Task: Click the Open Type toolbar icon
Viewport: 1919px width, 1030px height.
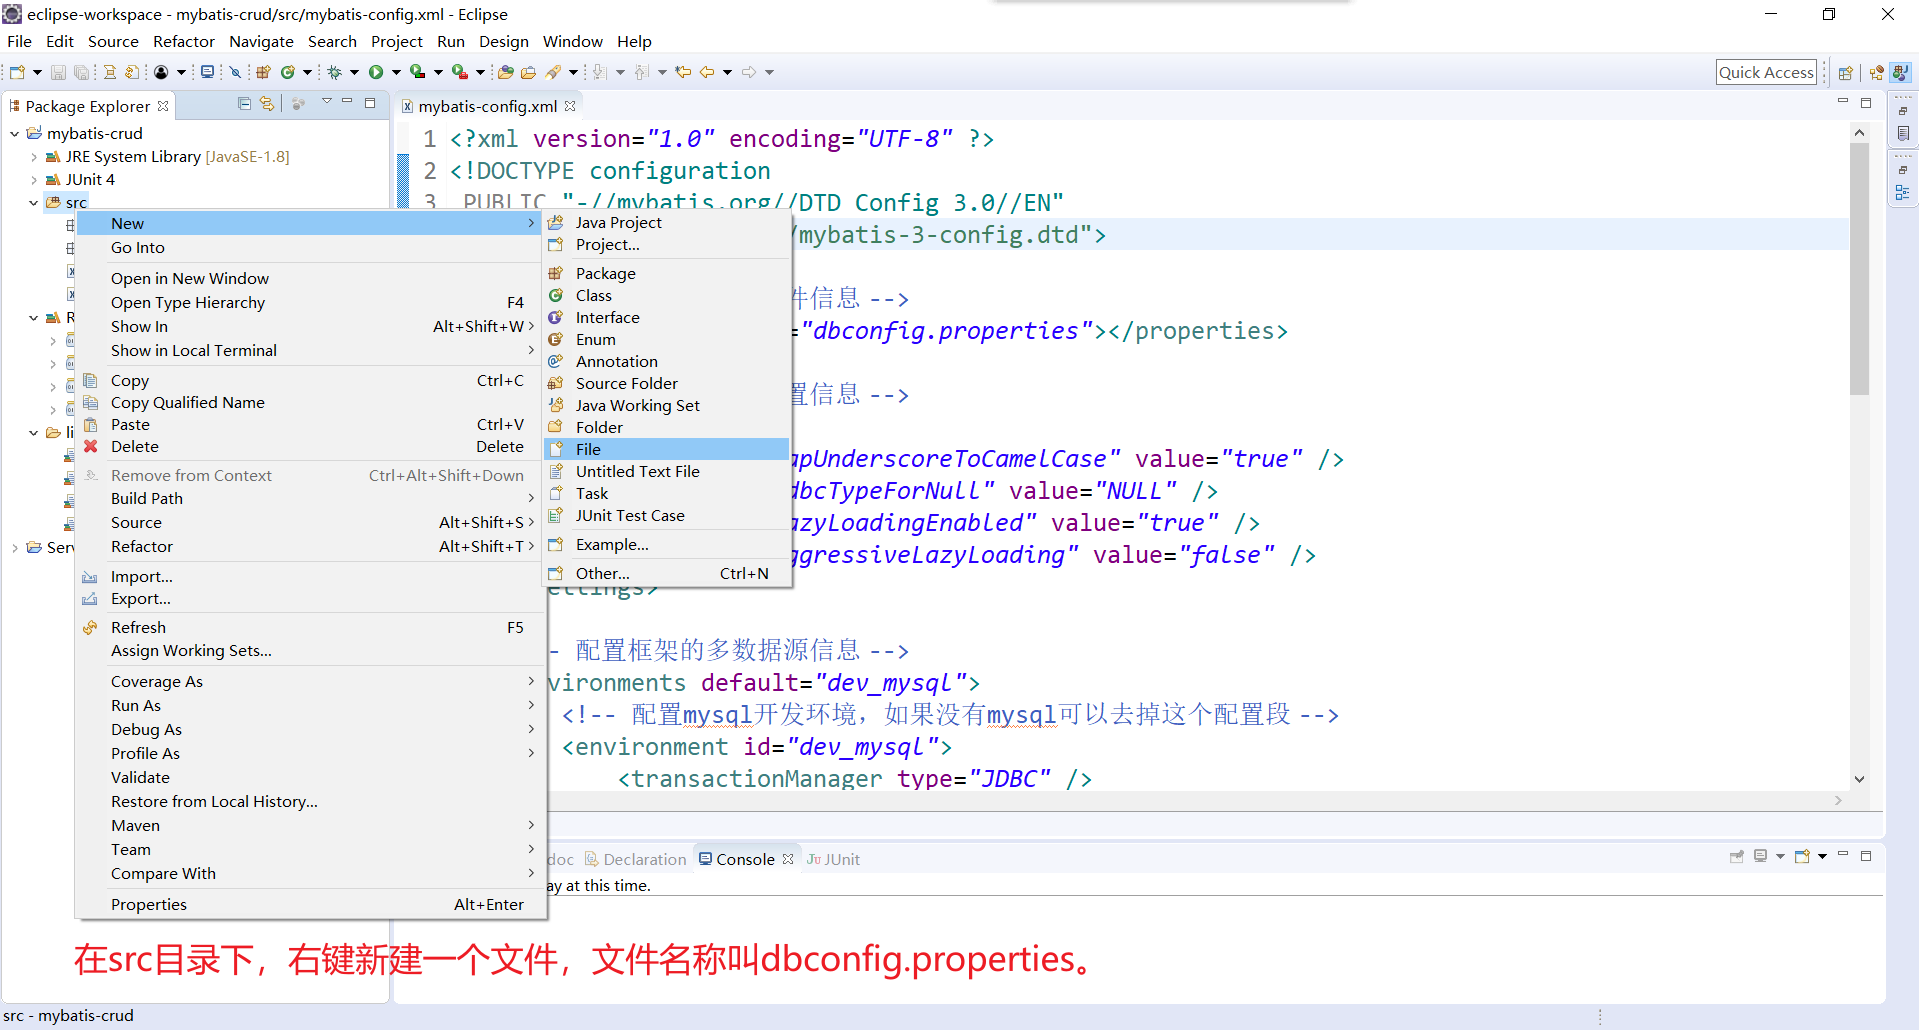Action: tap(506, 72)
